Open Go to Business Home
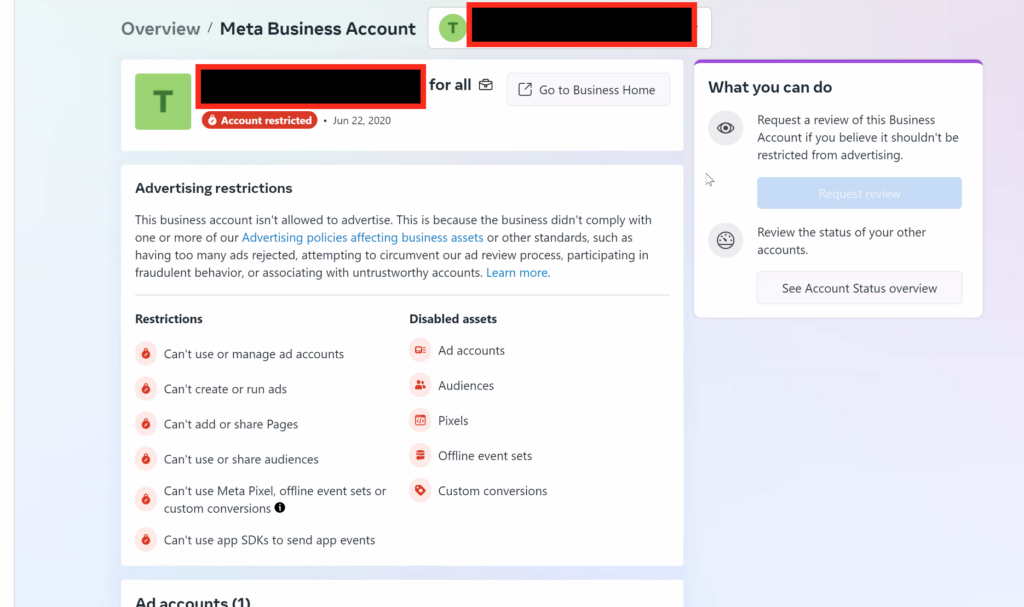The image size is (1024, 607). coord(587,90)
